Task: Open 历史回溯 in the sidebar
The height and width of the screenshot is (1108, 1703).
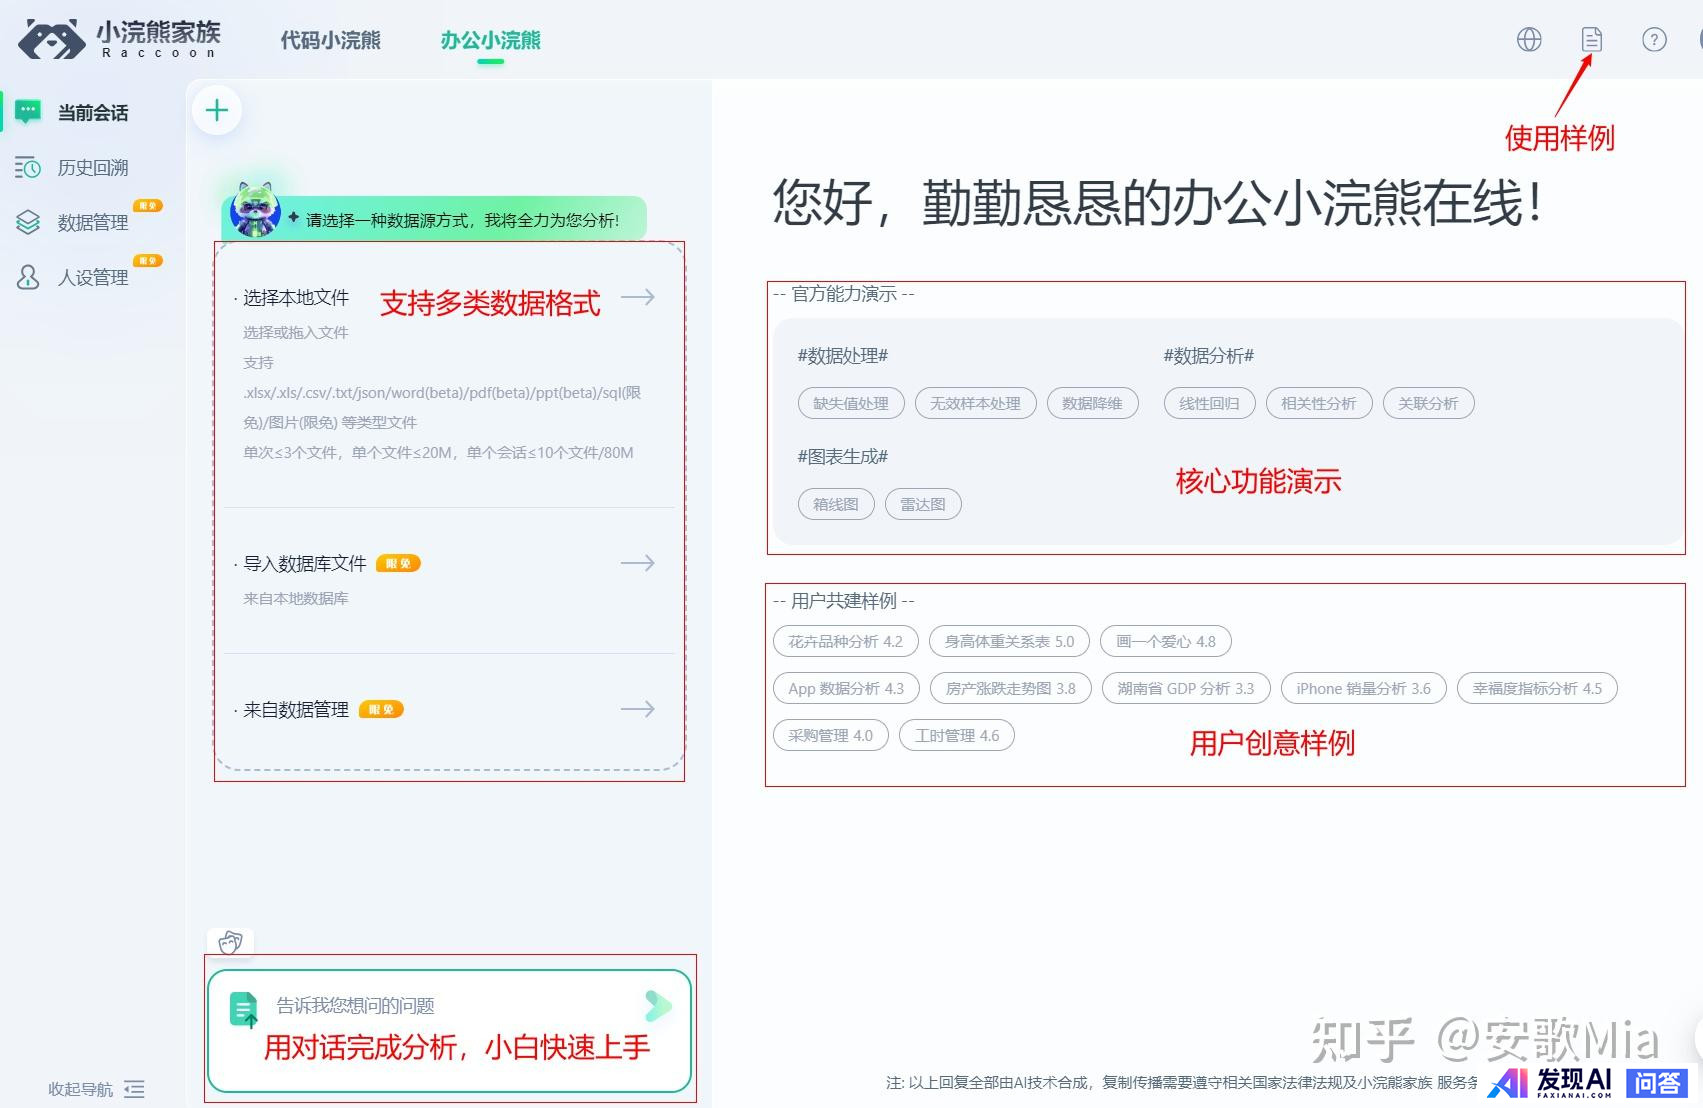Action: (x=92, y=168)
